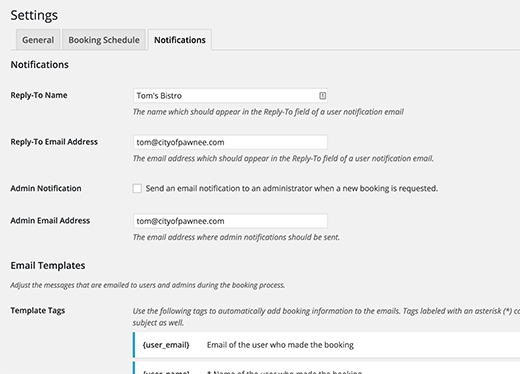Image resolution: width=520 pixels, height=374 pixels.
Task: Click the autofill icon in the Reply-To Name field
Action: (x=322, y=96)
